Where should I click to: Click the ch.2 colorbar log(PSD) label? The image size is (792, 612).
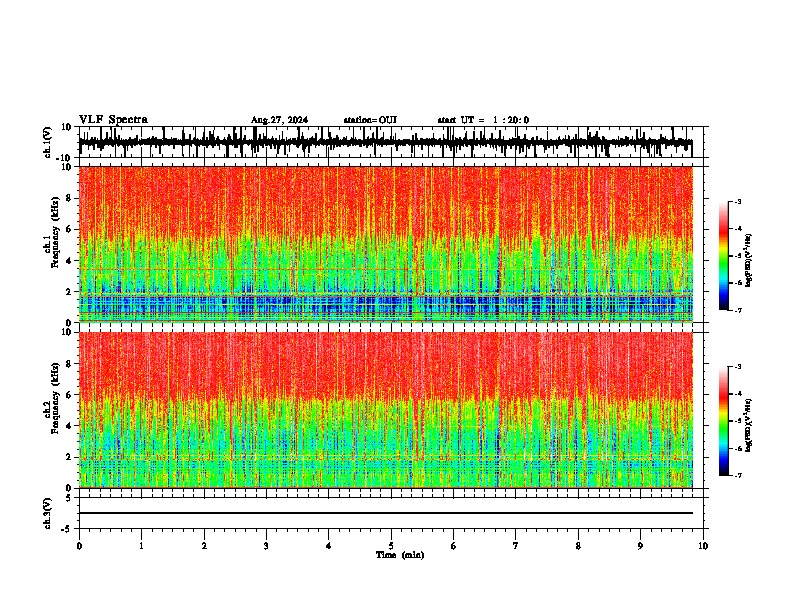coord(749,425)
